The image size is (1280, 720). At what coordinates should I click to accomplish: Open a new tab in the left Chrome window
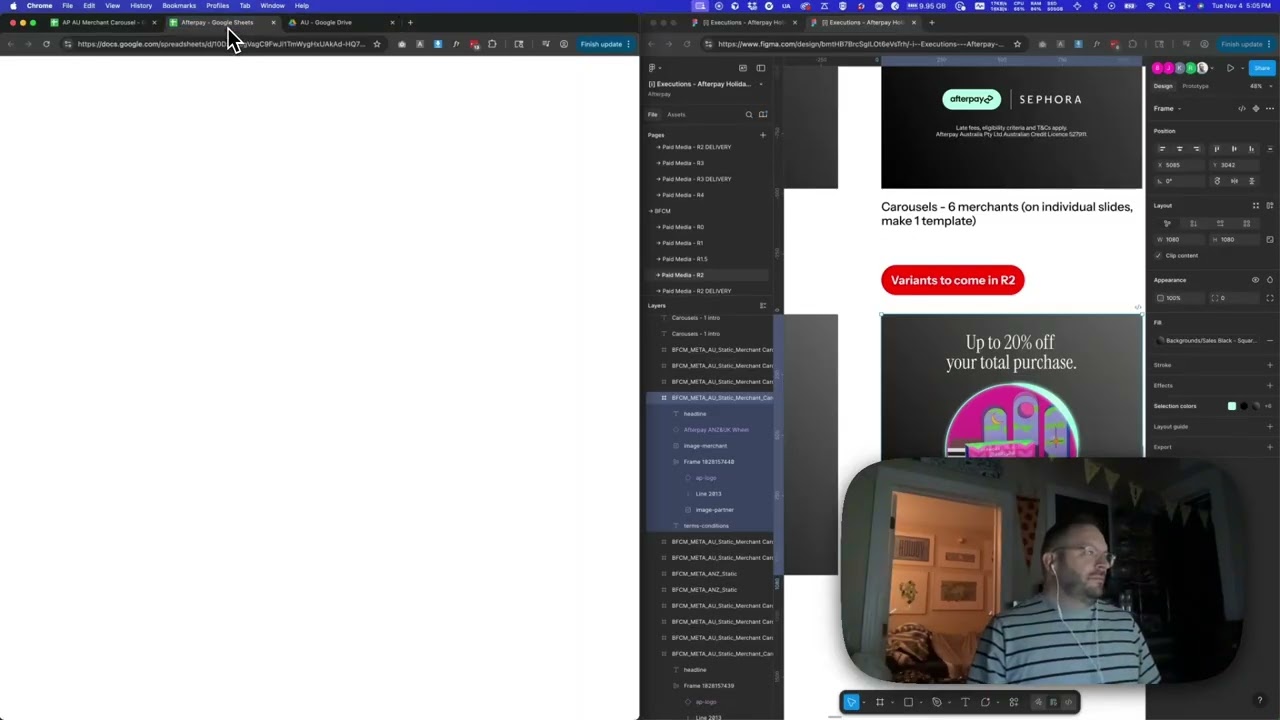click(x=410, y=22)
